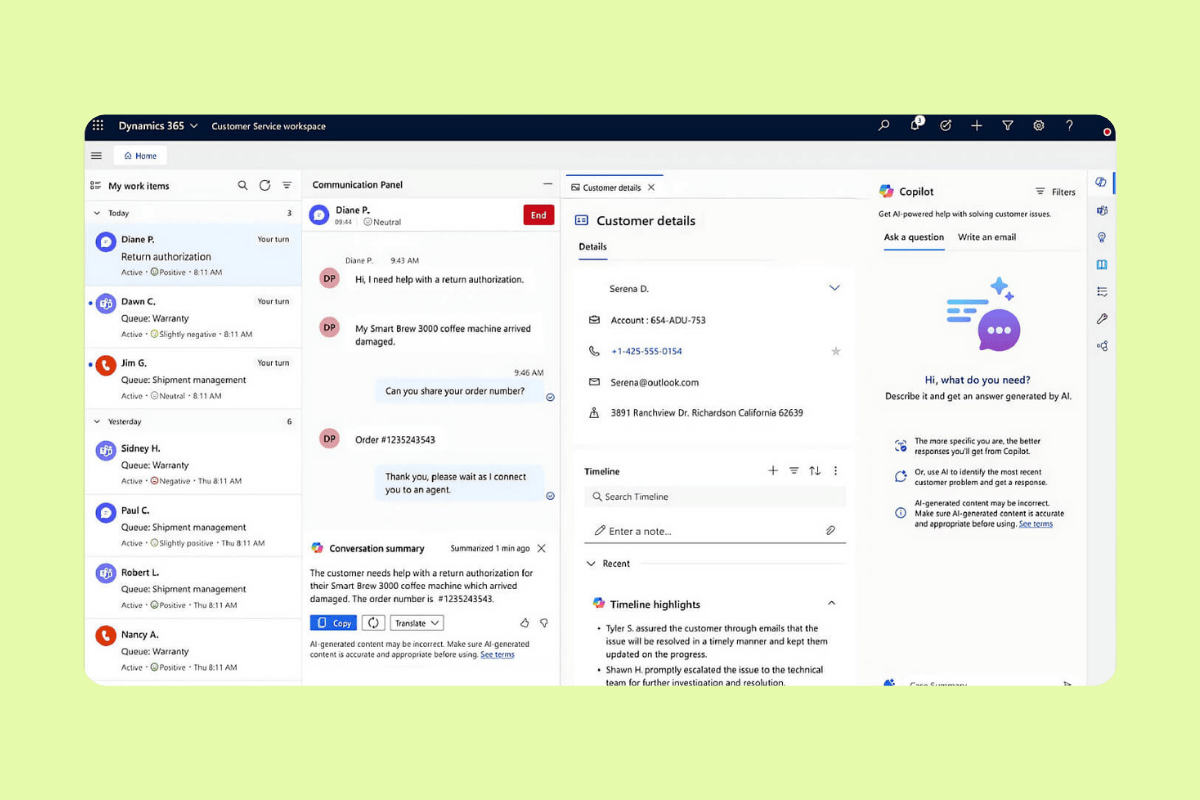This screenshot has height=800, width=1200.
Task: Refresh the My work items list
Action: click(265, 185)
